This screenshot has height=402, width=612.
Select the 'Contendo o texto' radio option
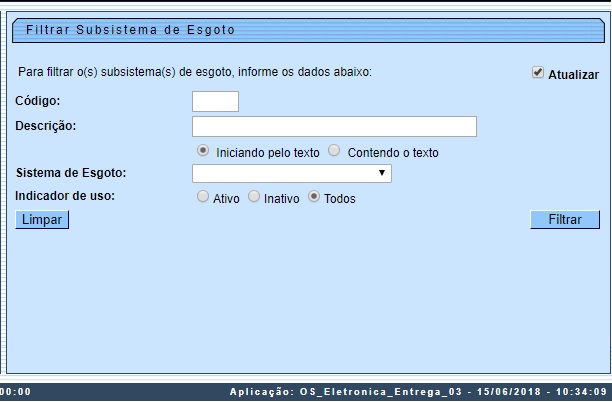point(334,151)
